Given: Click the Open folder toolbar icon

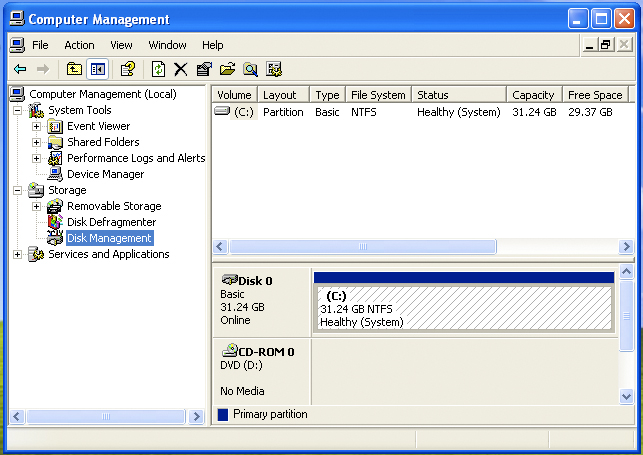Looking at the screenshot, I should (227, 69).
